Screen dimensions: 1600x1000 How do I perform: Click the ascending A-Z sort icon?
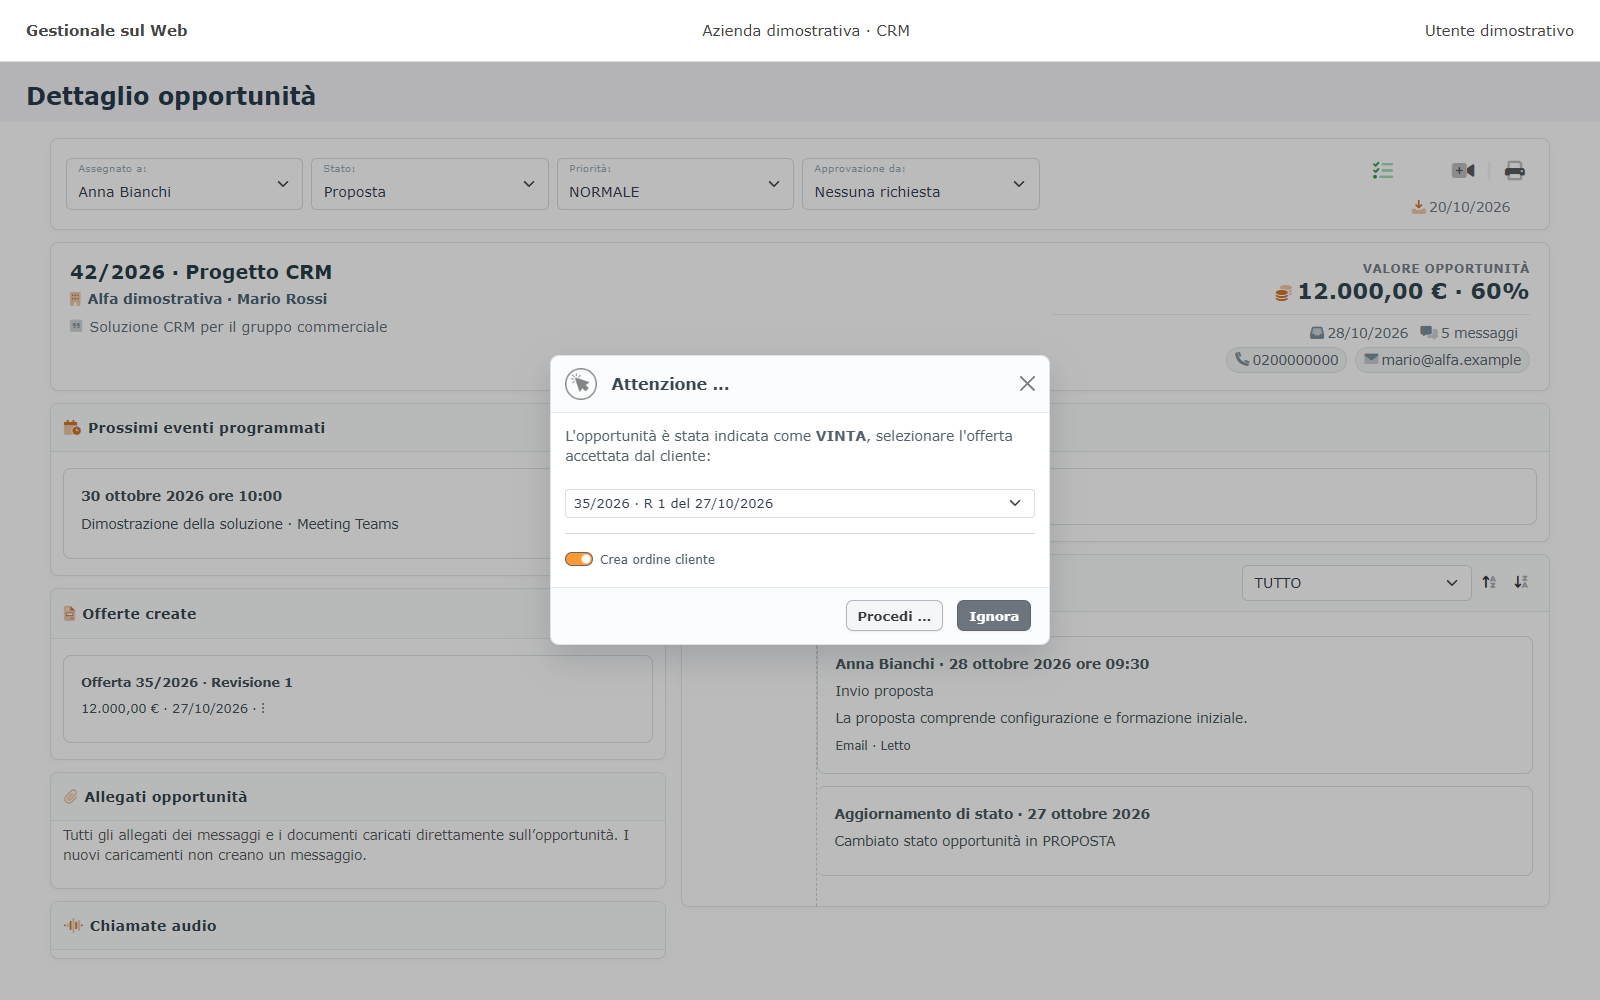point(1489,582)
